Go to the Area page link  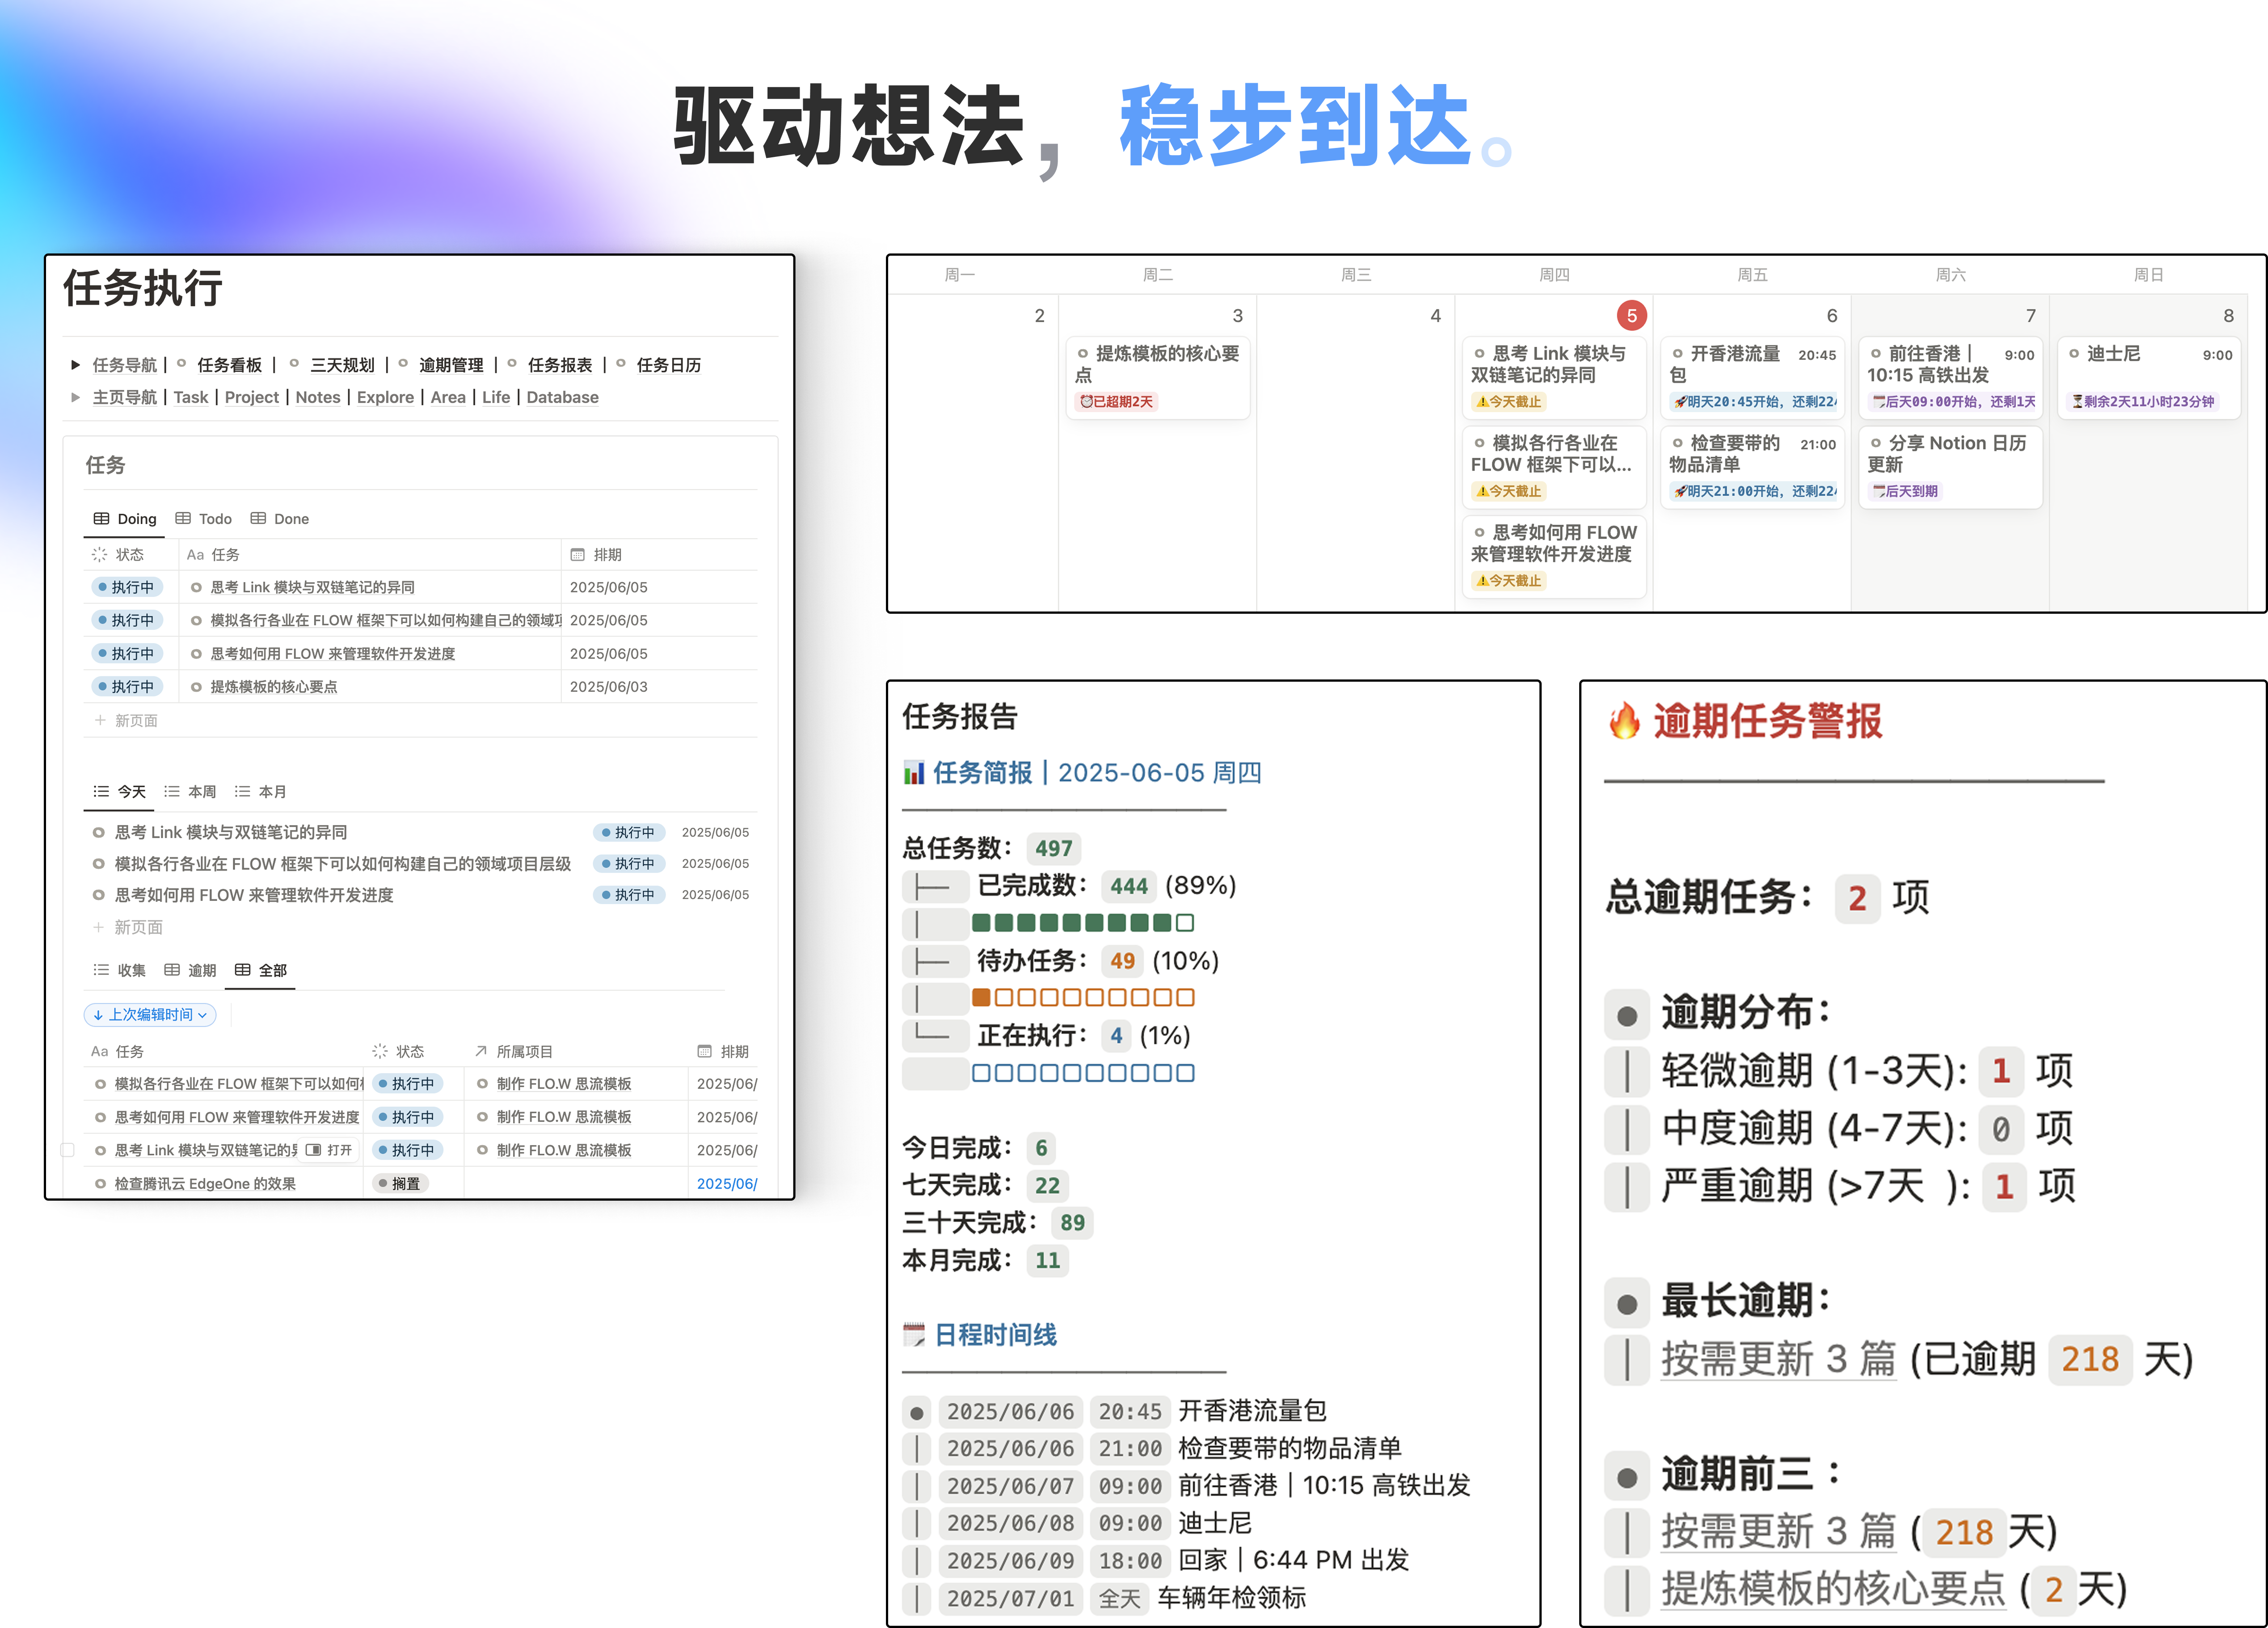[x=448, y=397]
